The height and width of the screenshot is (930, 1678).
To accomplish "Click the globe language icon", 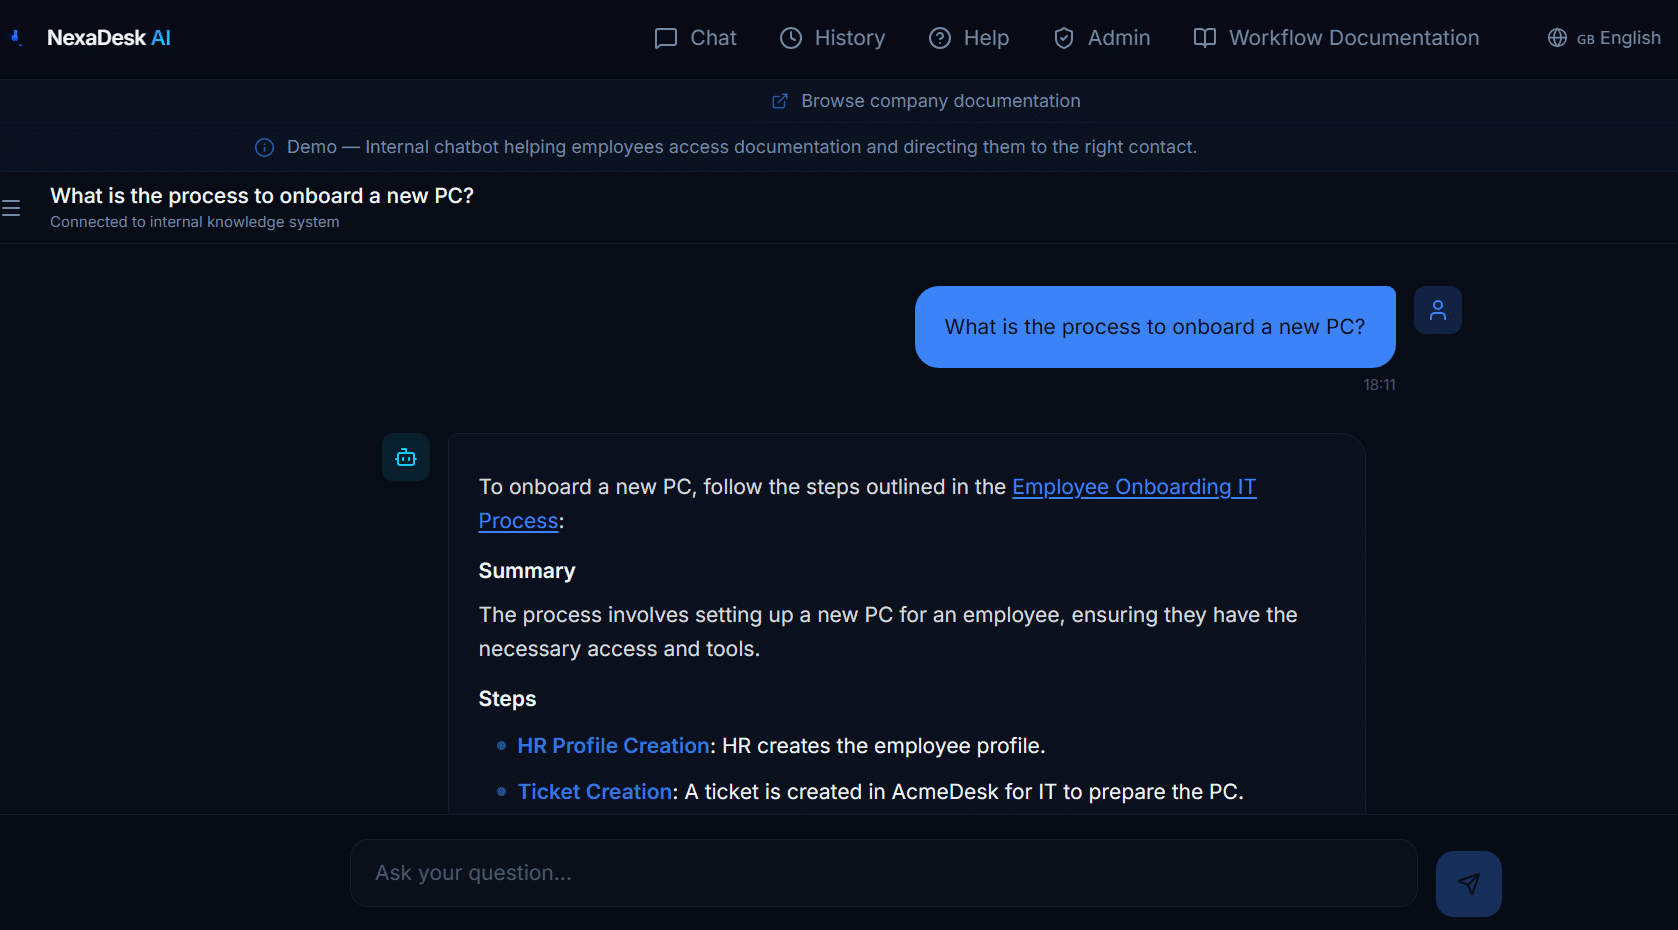I will click(x=1557, y=38).
